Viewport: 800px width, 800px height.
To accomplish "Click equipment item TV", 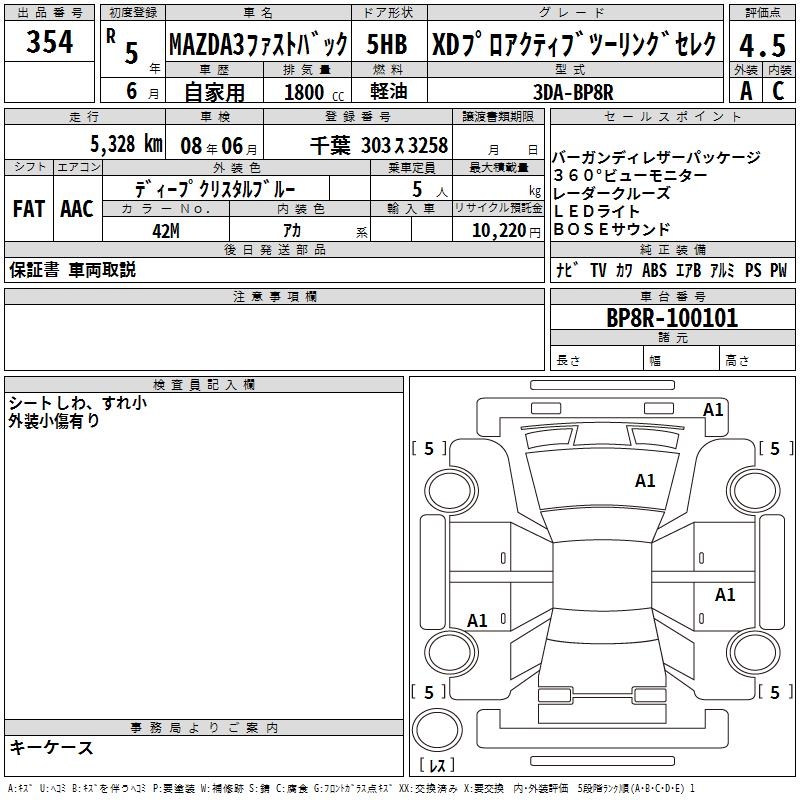I will [x=598, y=270].
